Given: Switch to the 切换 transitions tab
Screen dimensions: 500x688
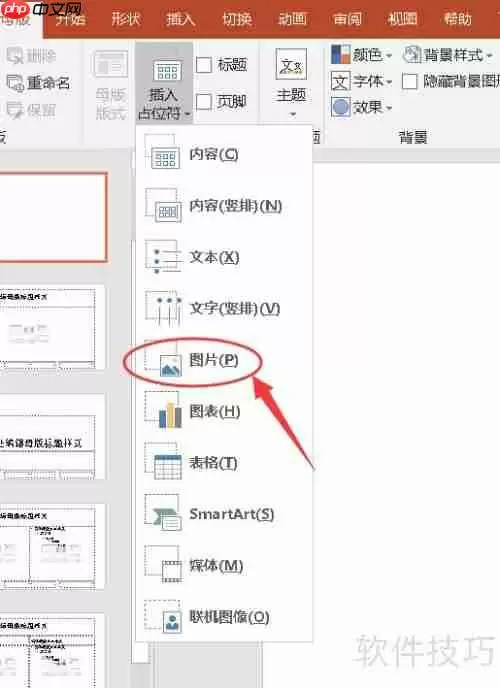Looking at the screenshot, I should point(237,18).
